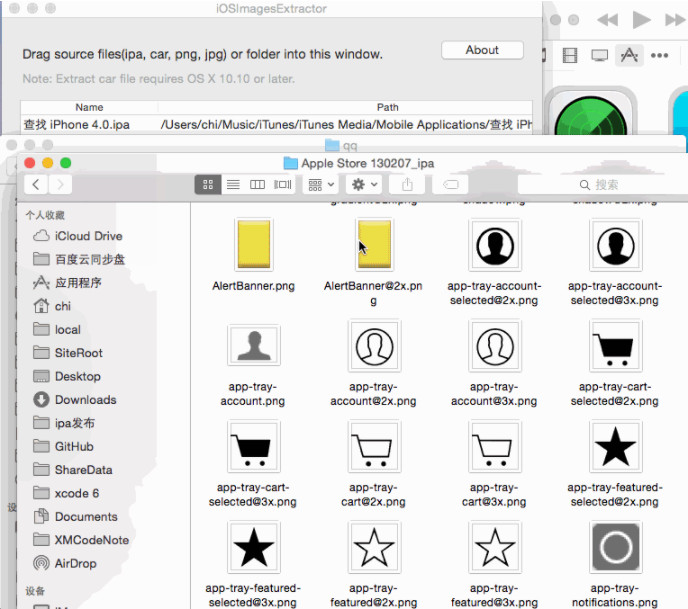Select app-tray-cart@2x.png file
Screen dimensions: 688x609
[374, 447]
